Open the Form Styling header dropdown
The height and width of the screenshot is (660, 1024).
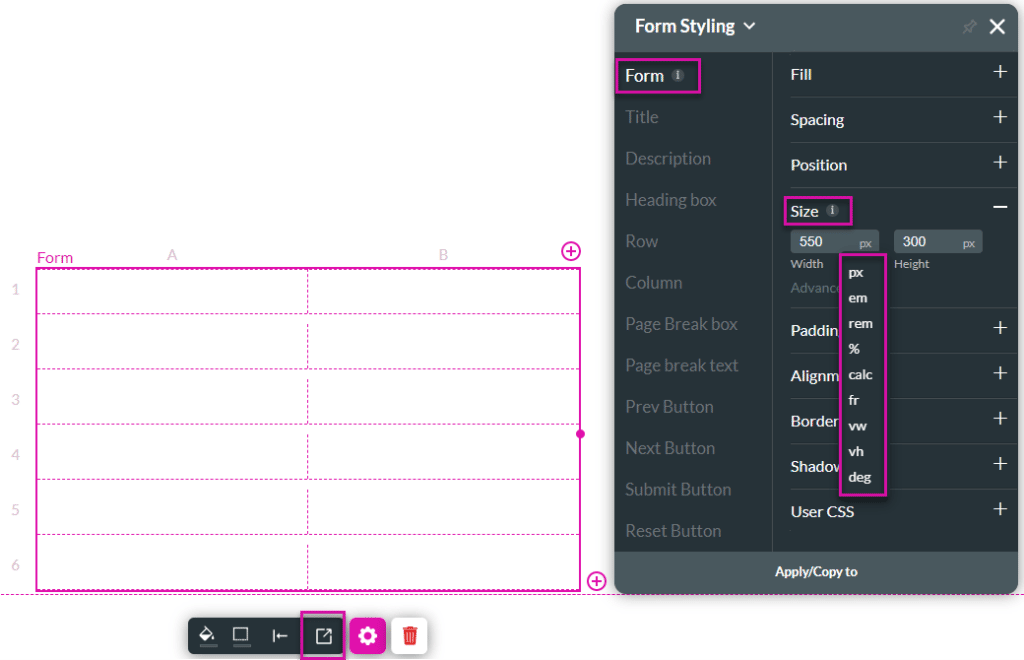748,27
